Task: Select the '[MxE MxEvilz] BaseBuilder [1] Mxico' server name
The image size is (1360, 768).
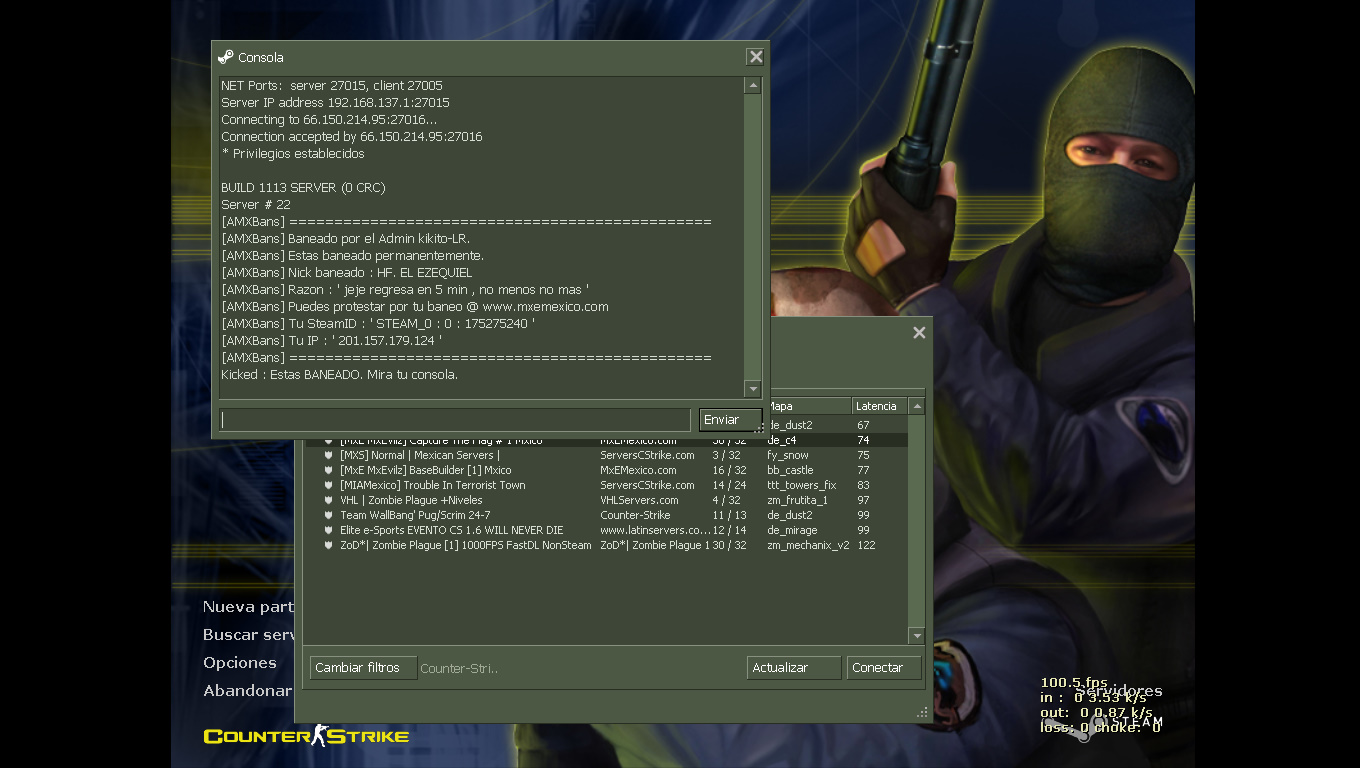Action: click(x=426, y=470)
